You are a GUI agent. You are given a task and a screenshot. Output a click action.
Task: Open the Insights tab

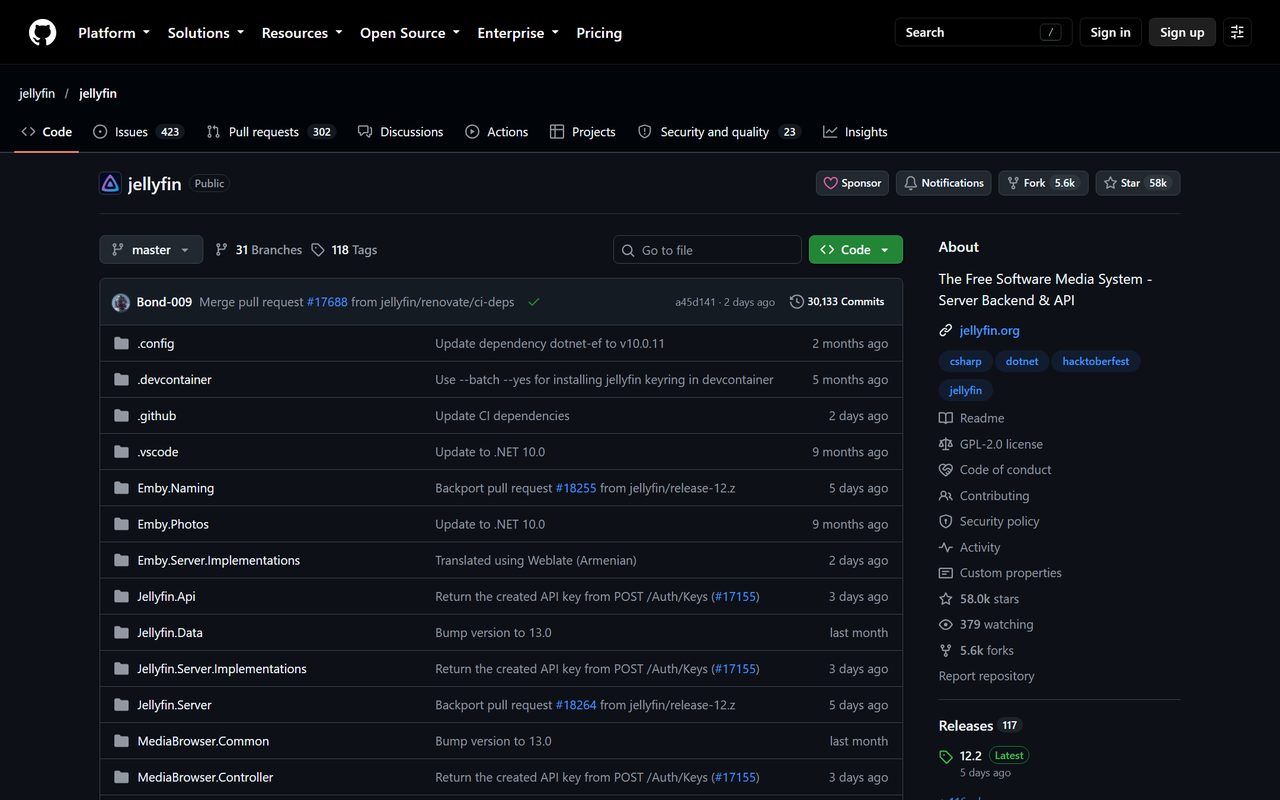(x=855, y=132)
